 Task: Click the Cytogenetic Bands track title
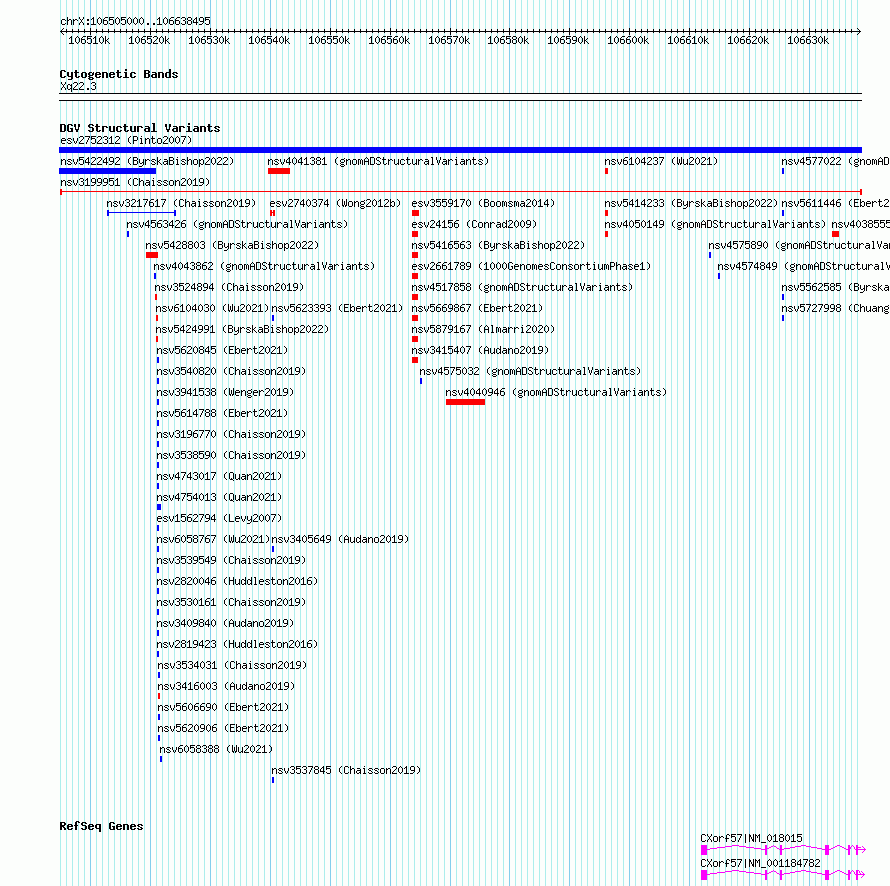coord(119,74)
